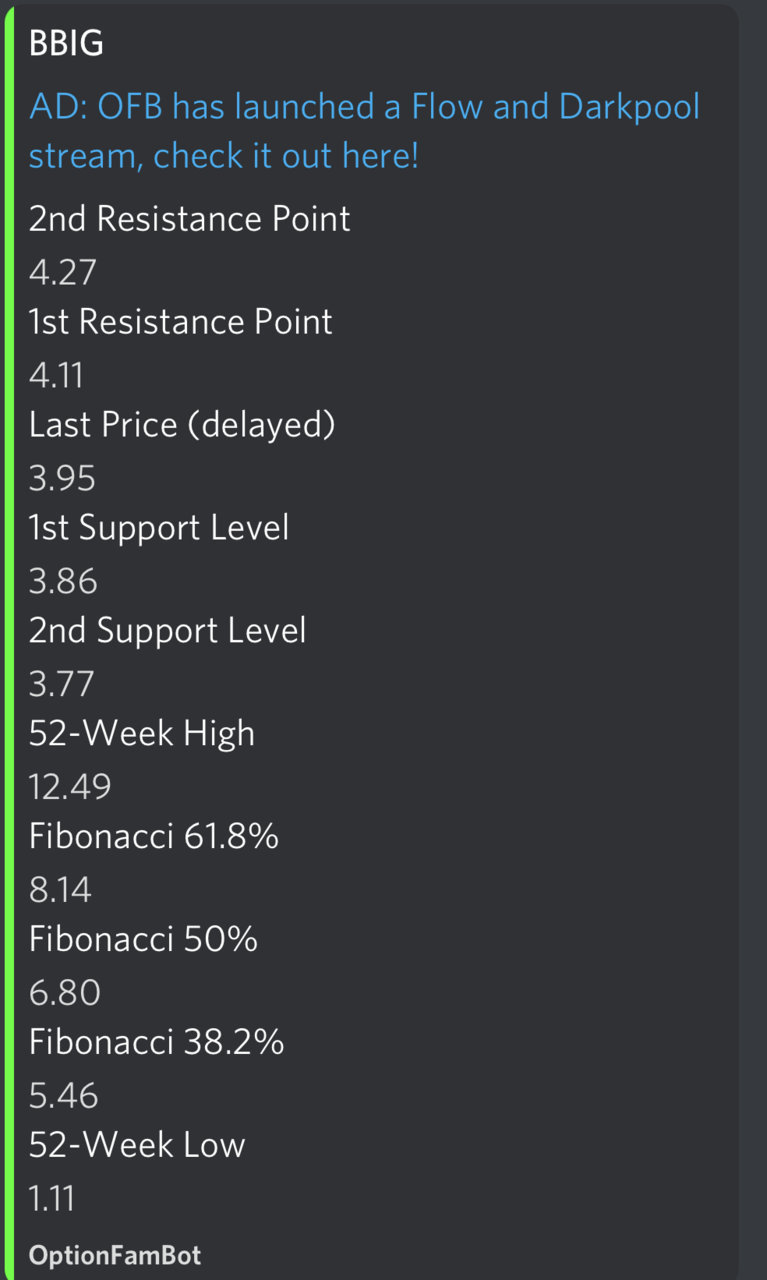Click the OptionFamBot footer text
Viewport: 767px width, 1280px height.
(x=115, y=1256)
